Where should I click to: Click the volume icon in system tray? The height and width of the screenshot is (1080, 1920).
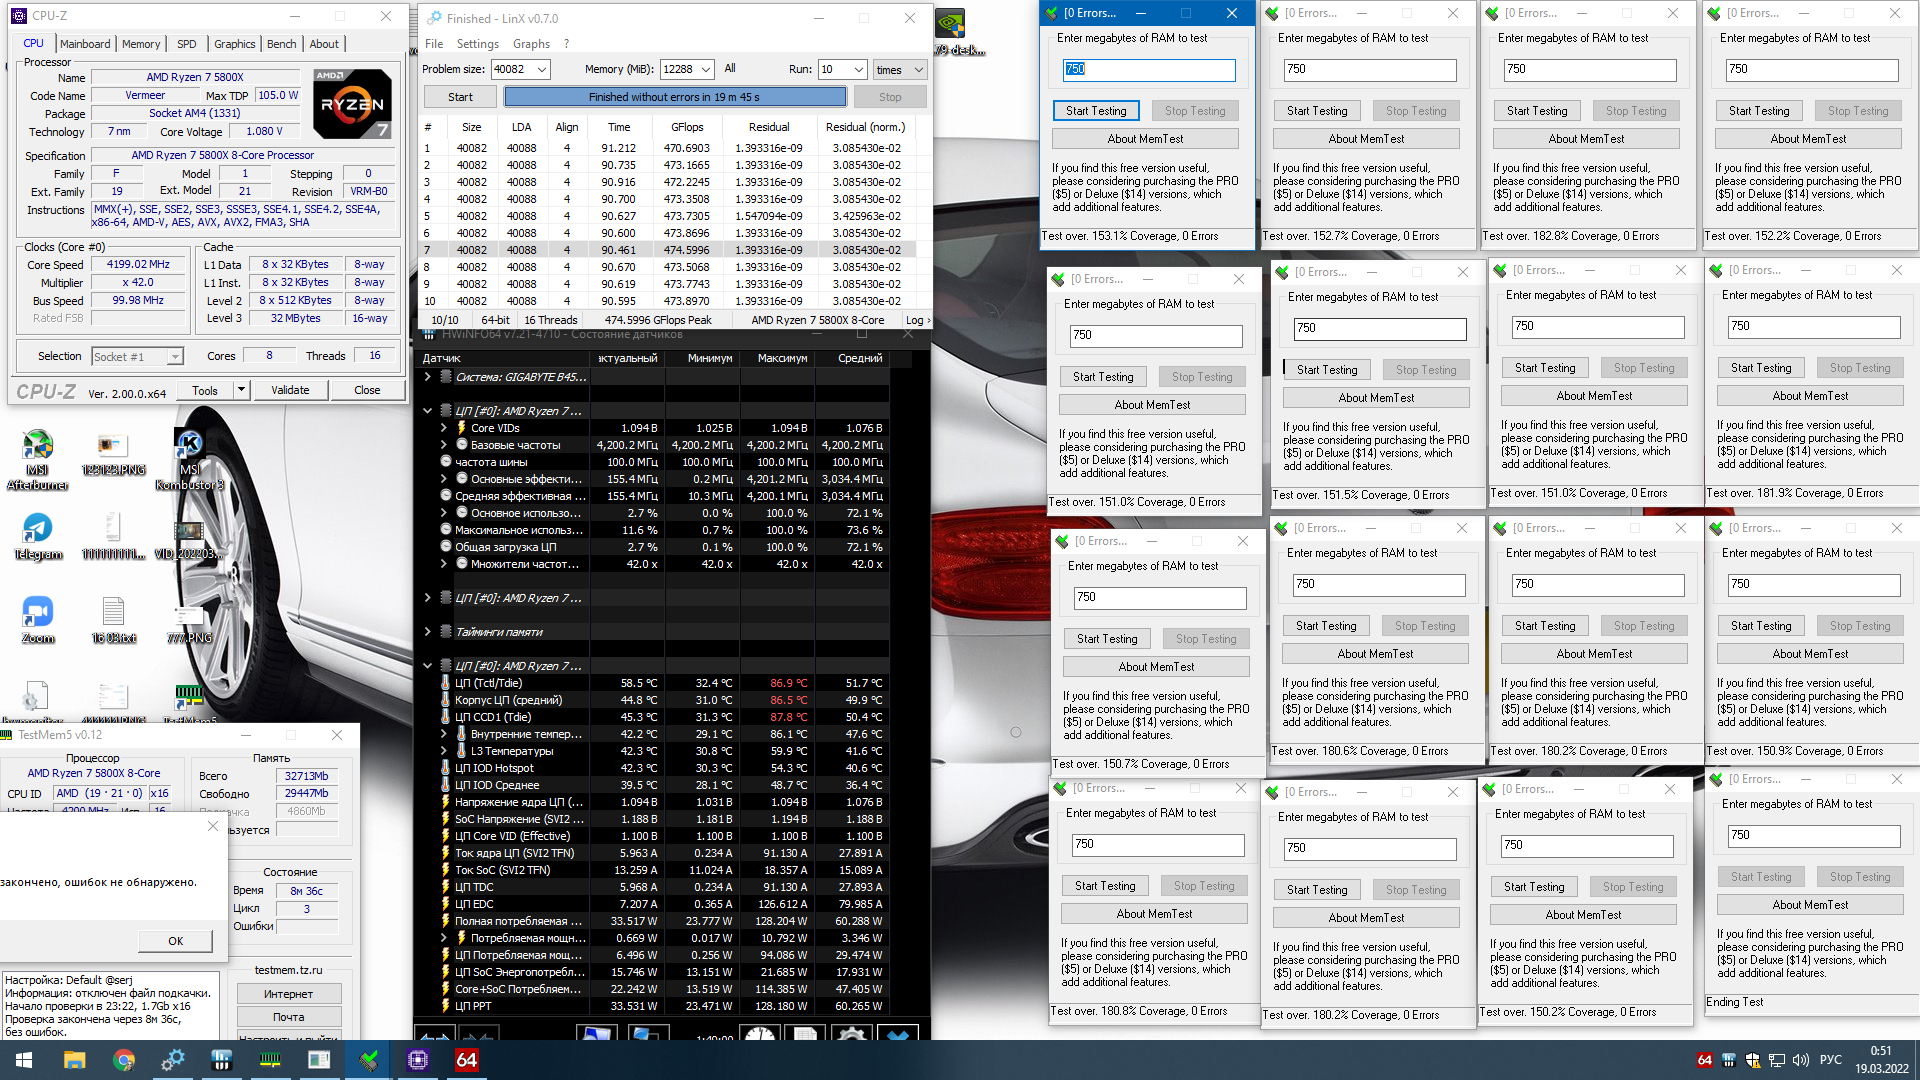pos(1800,1060)
